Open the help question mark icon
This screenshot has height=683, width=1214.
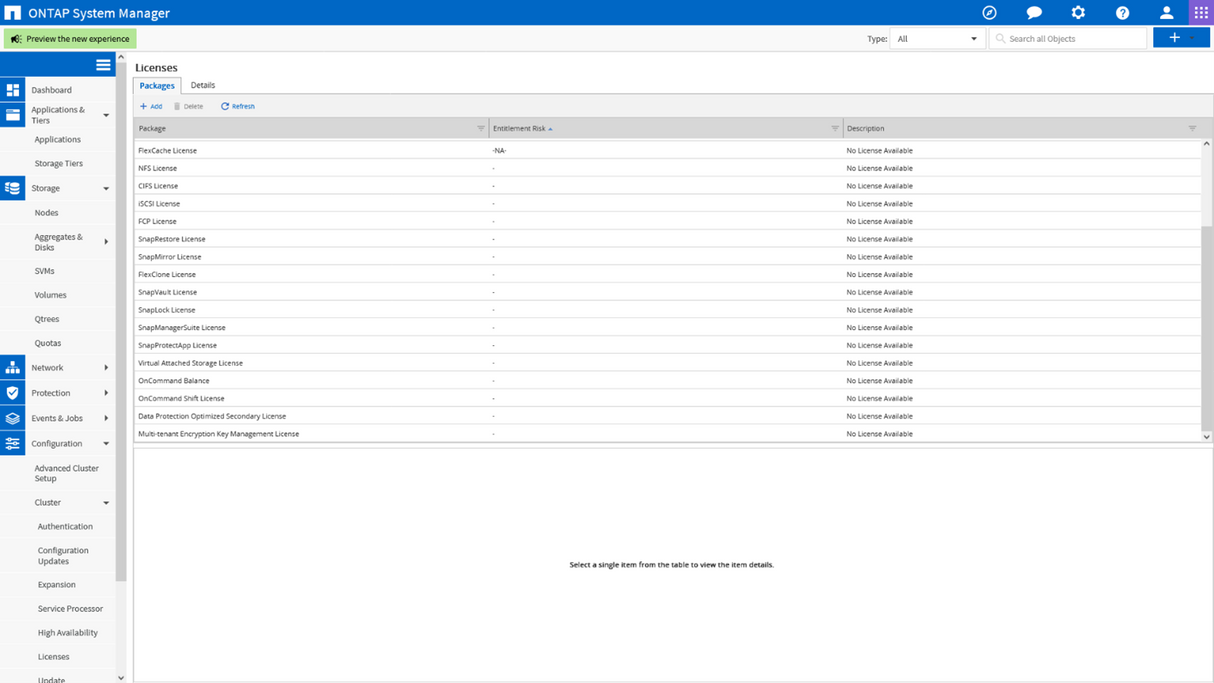point(1122,12)
